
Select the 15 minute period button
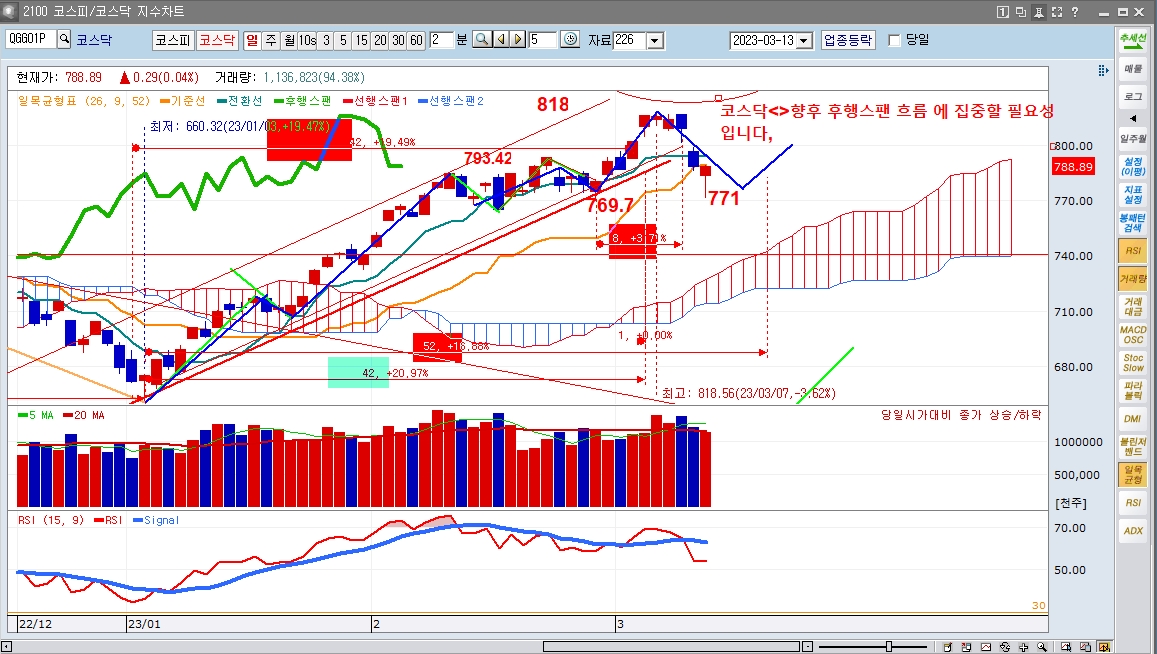pos(361,40)
